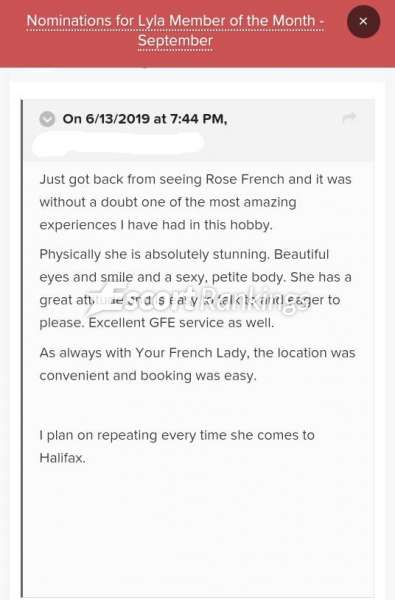395x600 pixels.
Task: Click the 'Just got back from seeing' paragraph
Action: 195,202
